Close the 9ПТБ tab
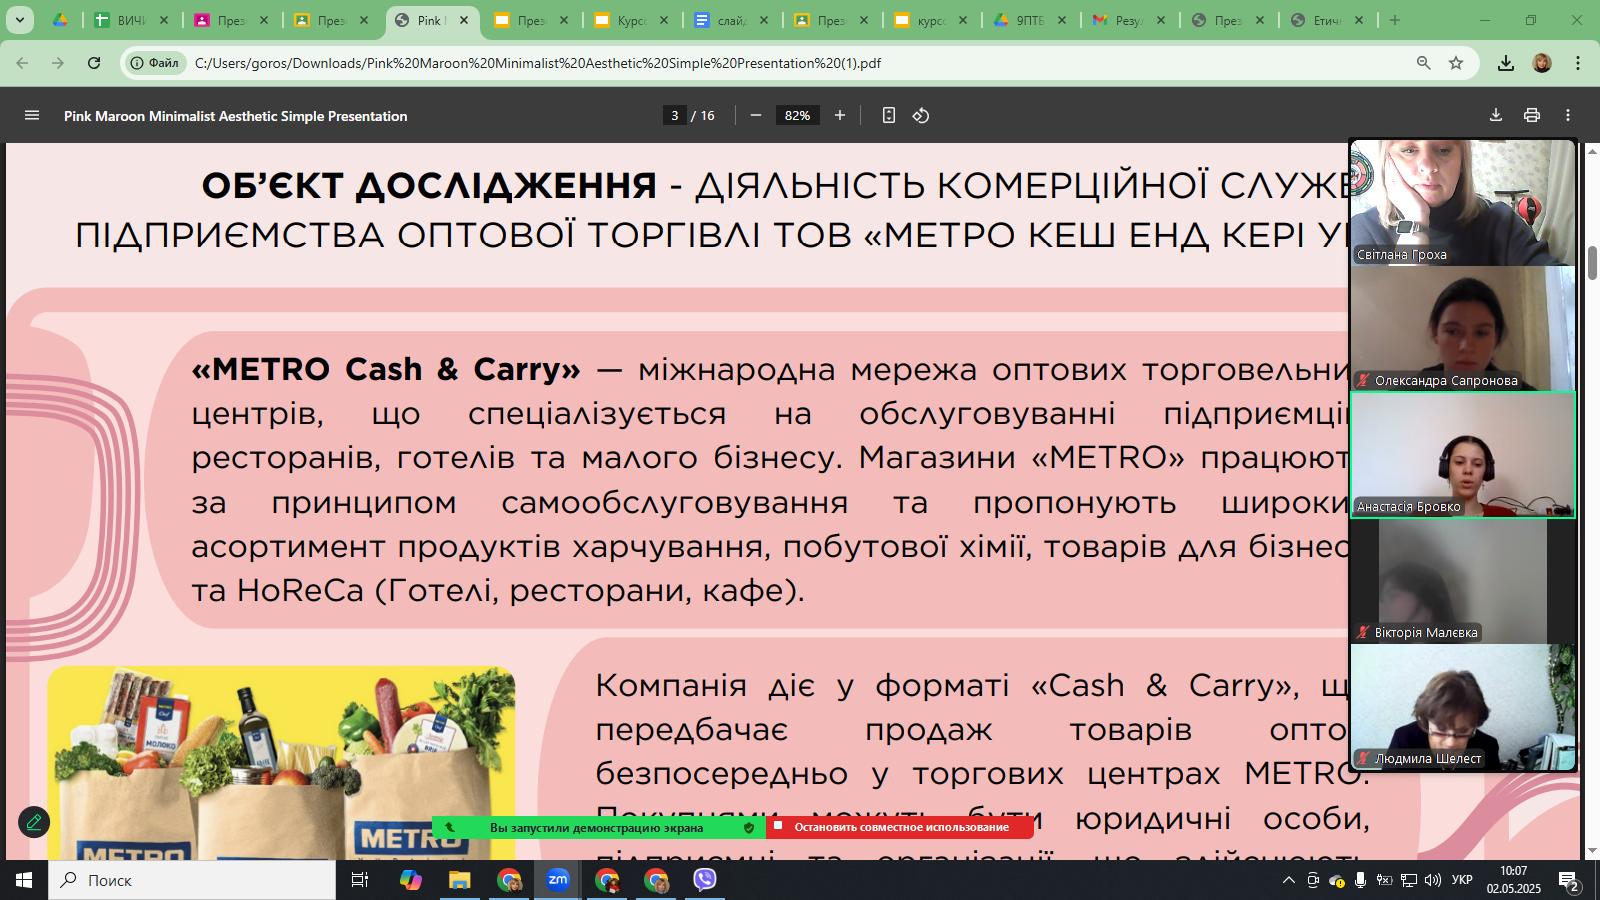Image resolution: width=1600 pixels, height=900 pixels. coord(1062,20)
